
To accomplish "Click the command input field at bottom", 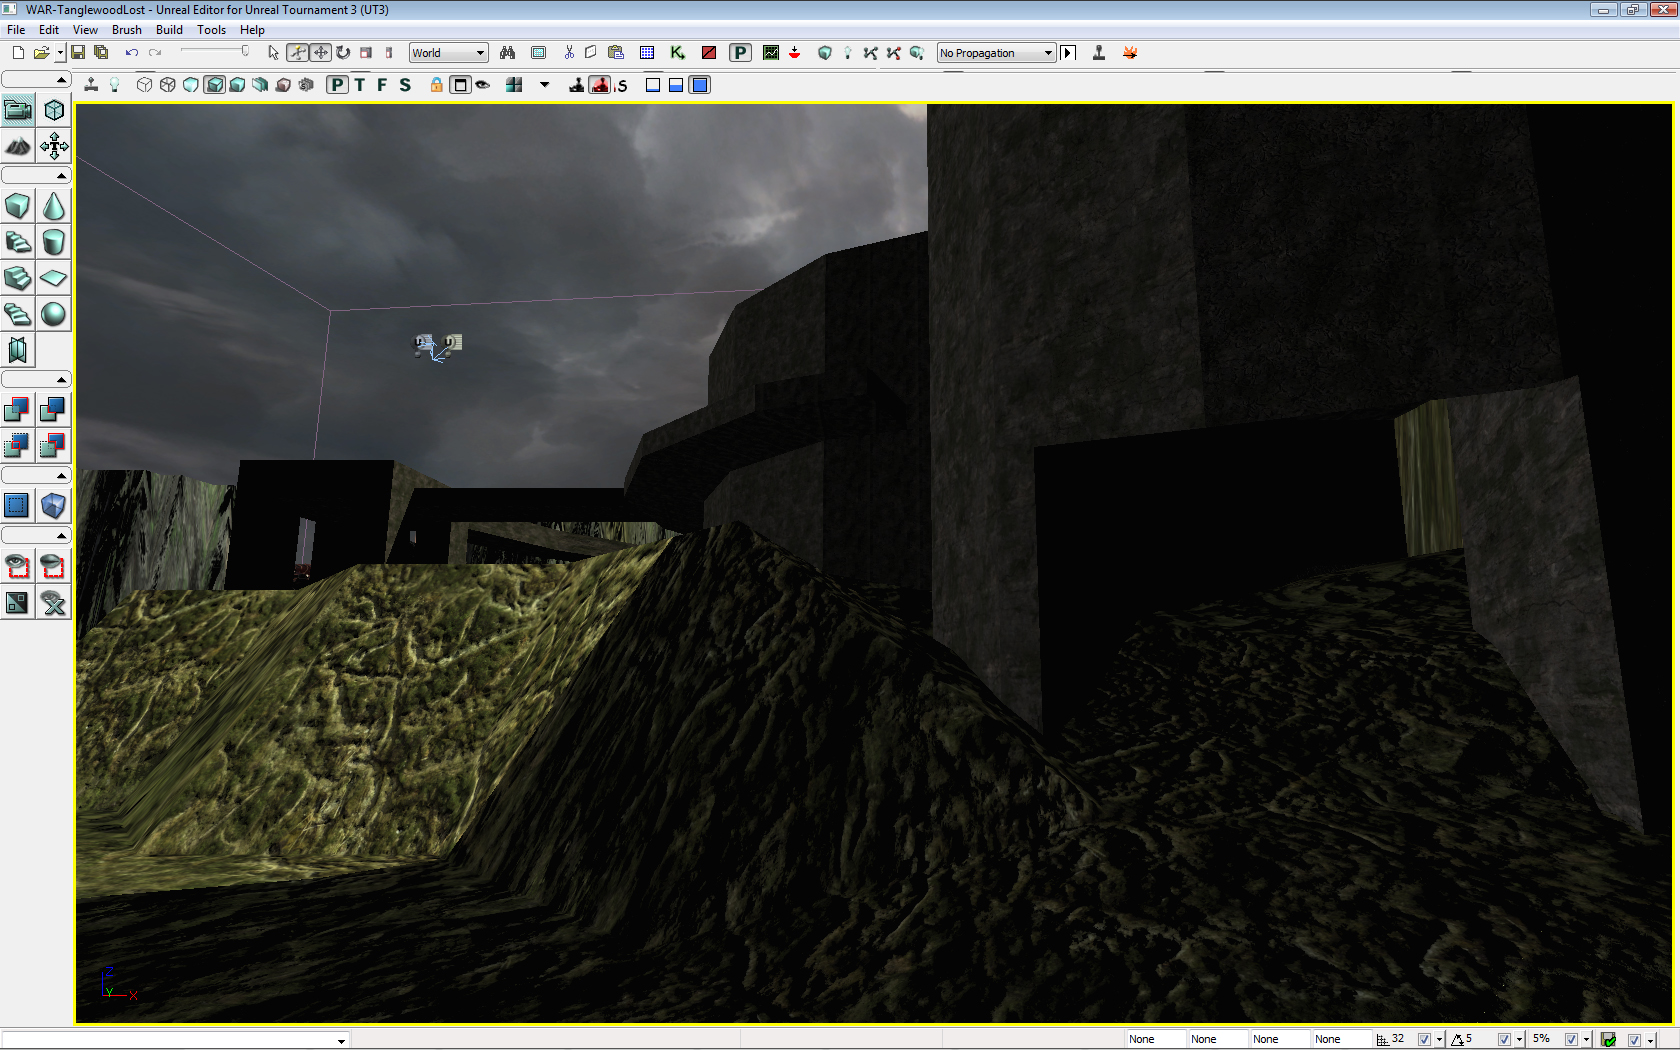I will [175, 1040].
